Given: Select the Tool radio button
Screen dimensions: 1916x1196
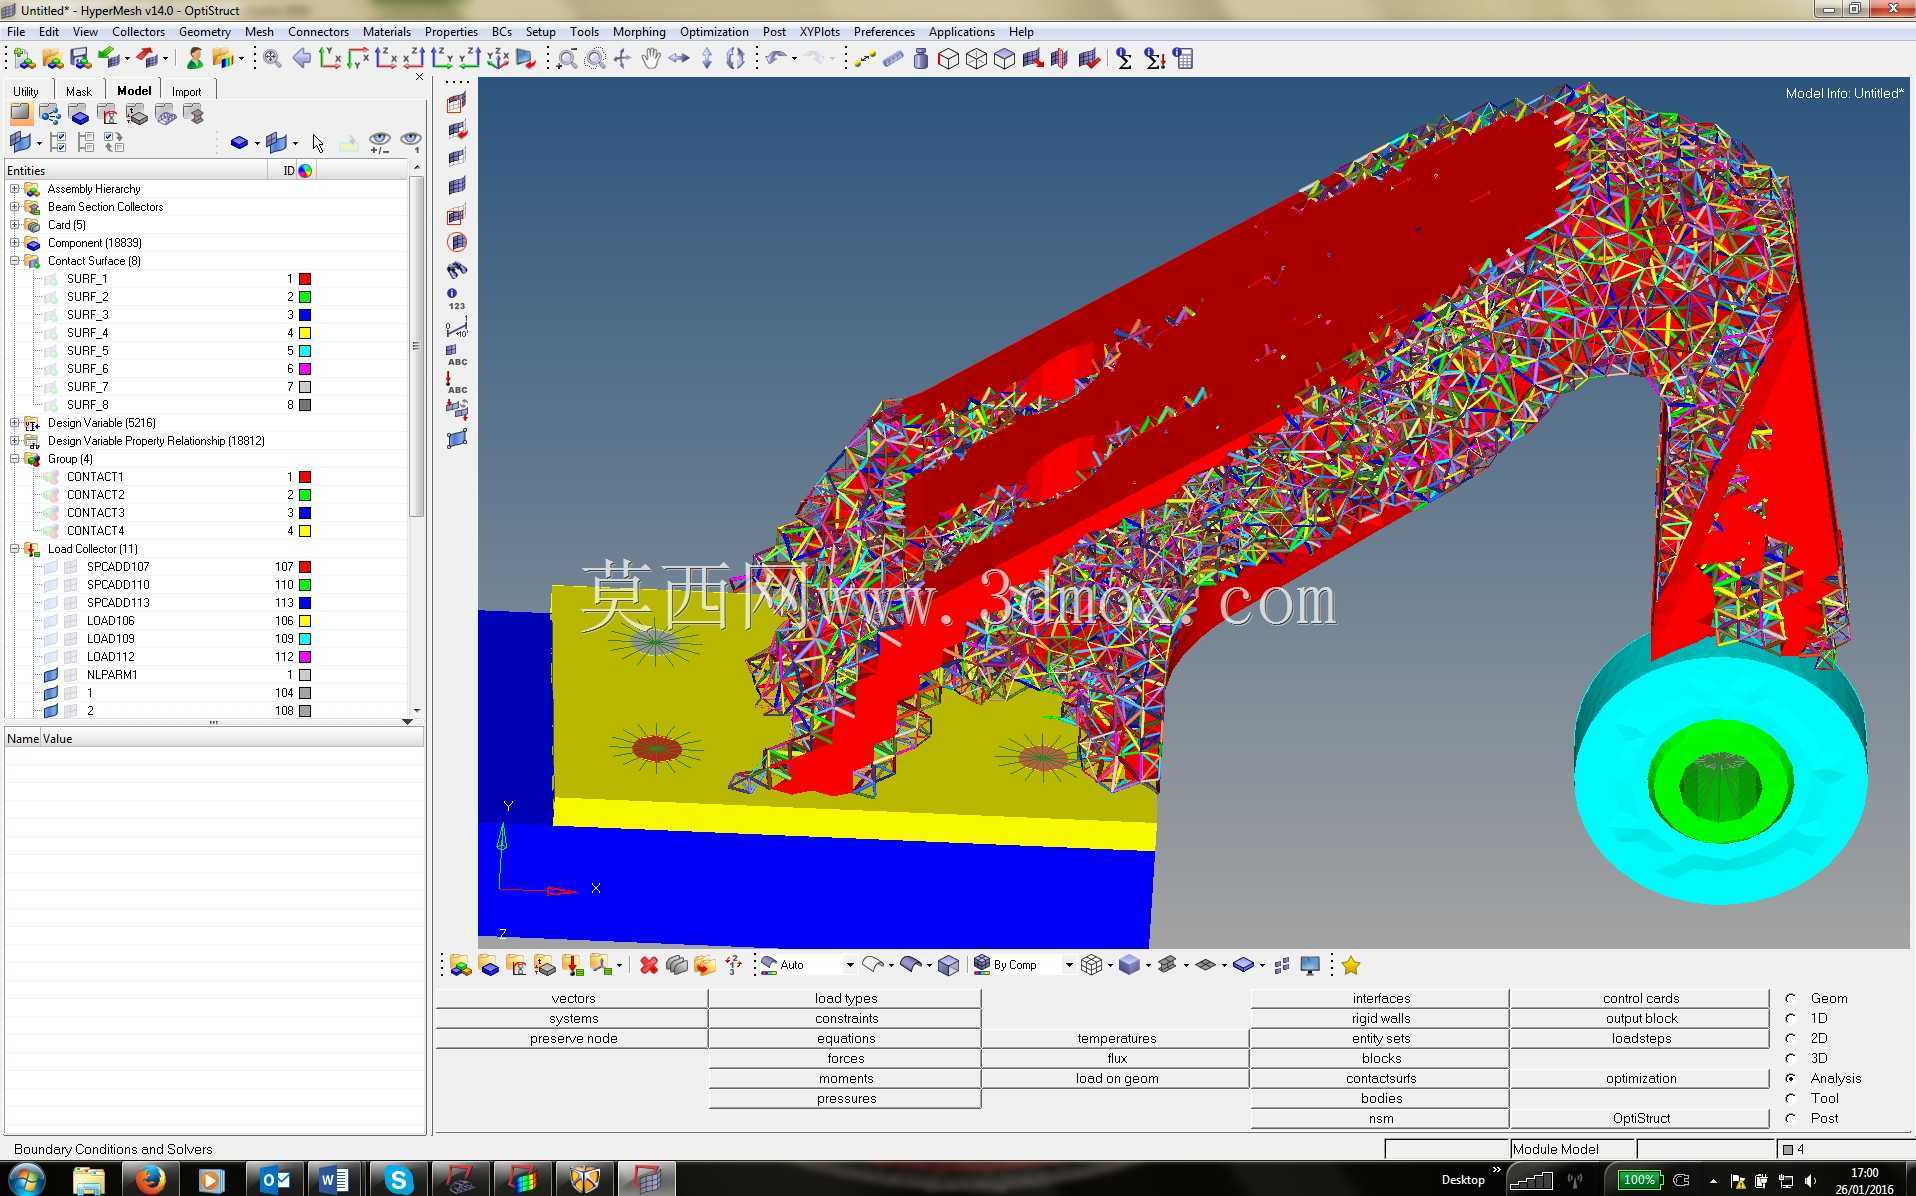Looking at the screenshot, I should pyautogui.click(x=1790, y=1098).
